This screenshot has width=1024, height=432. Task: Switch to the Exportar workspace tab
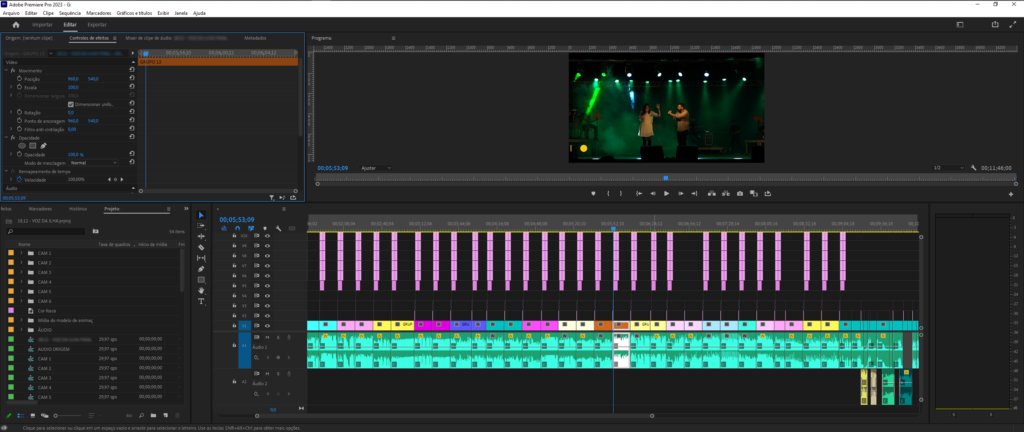coord(97,25)
